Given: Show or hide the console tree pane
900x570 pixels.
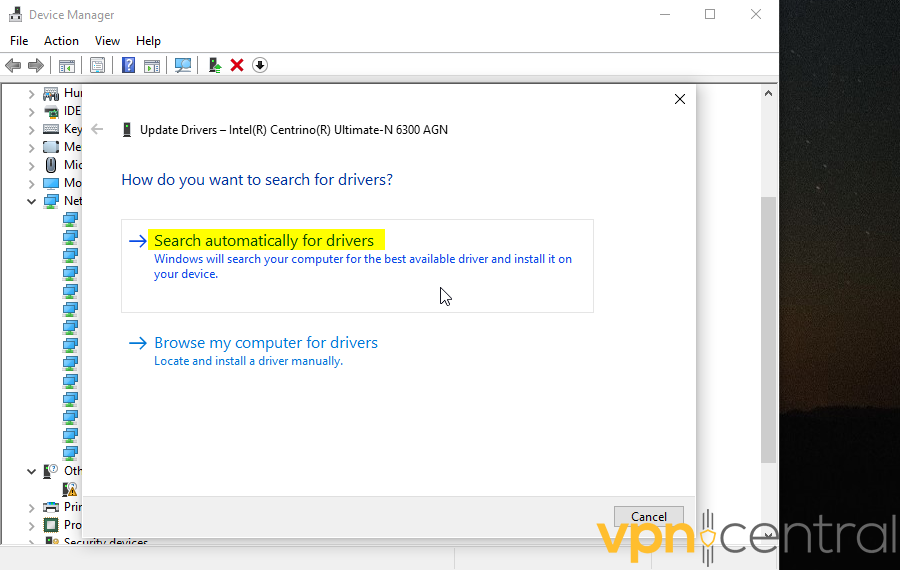Looking at the screenshot, I should 67,65.
